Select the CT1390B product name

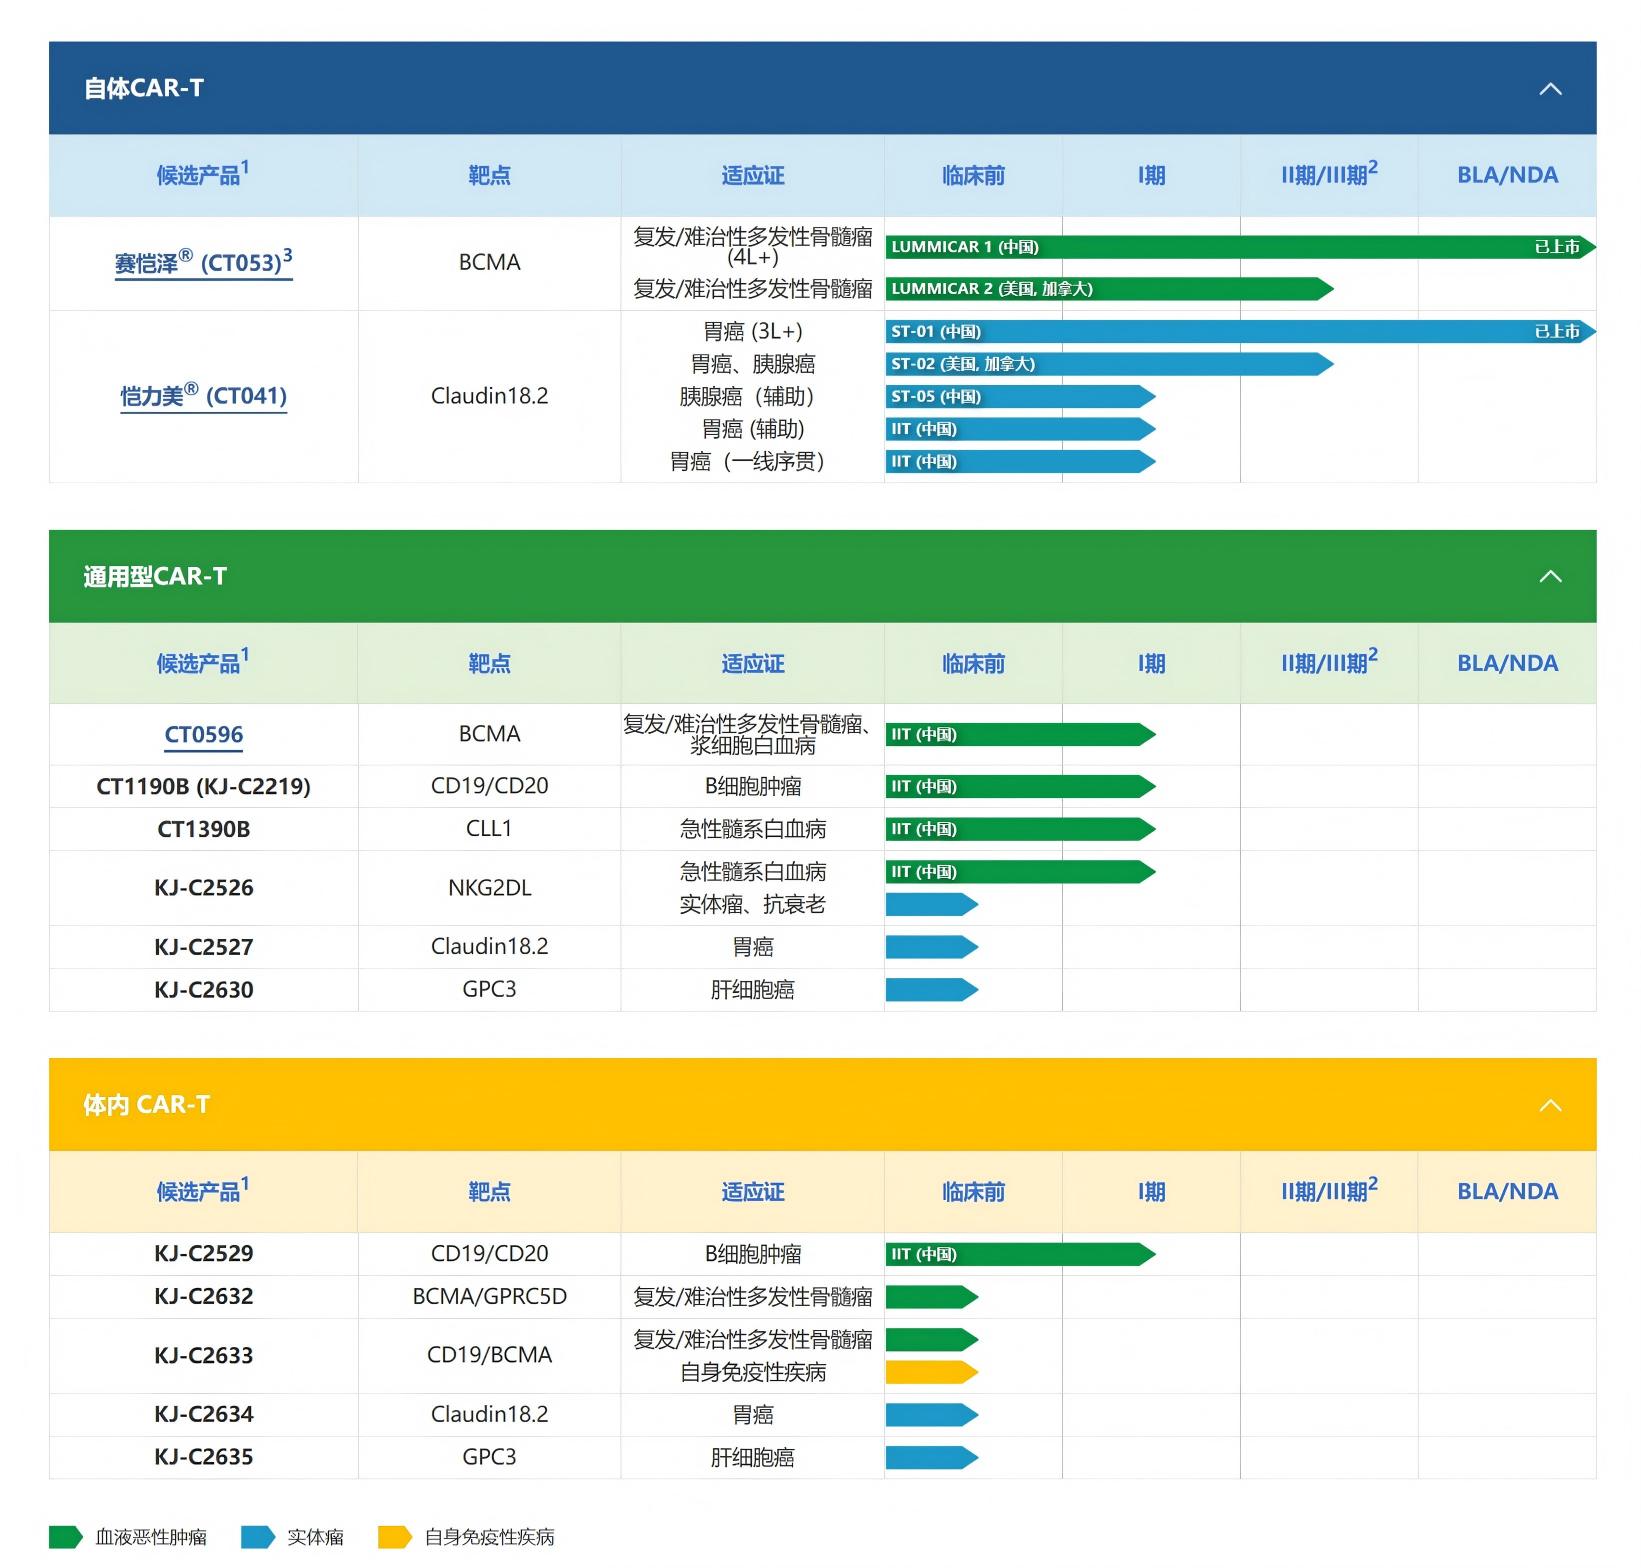coord(204,829)
